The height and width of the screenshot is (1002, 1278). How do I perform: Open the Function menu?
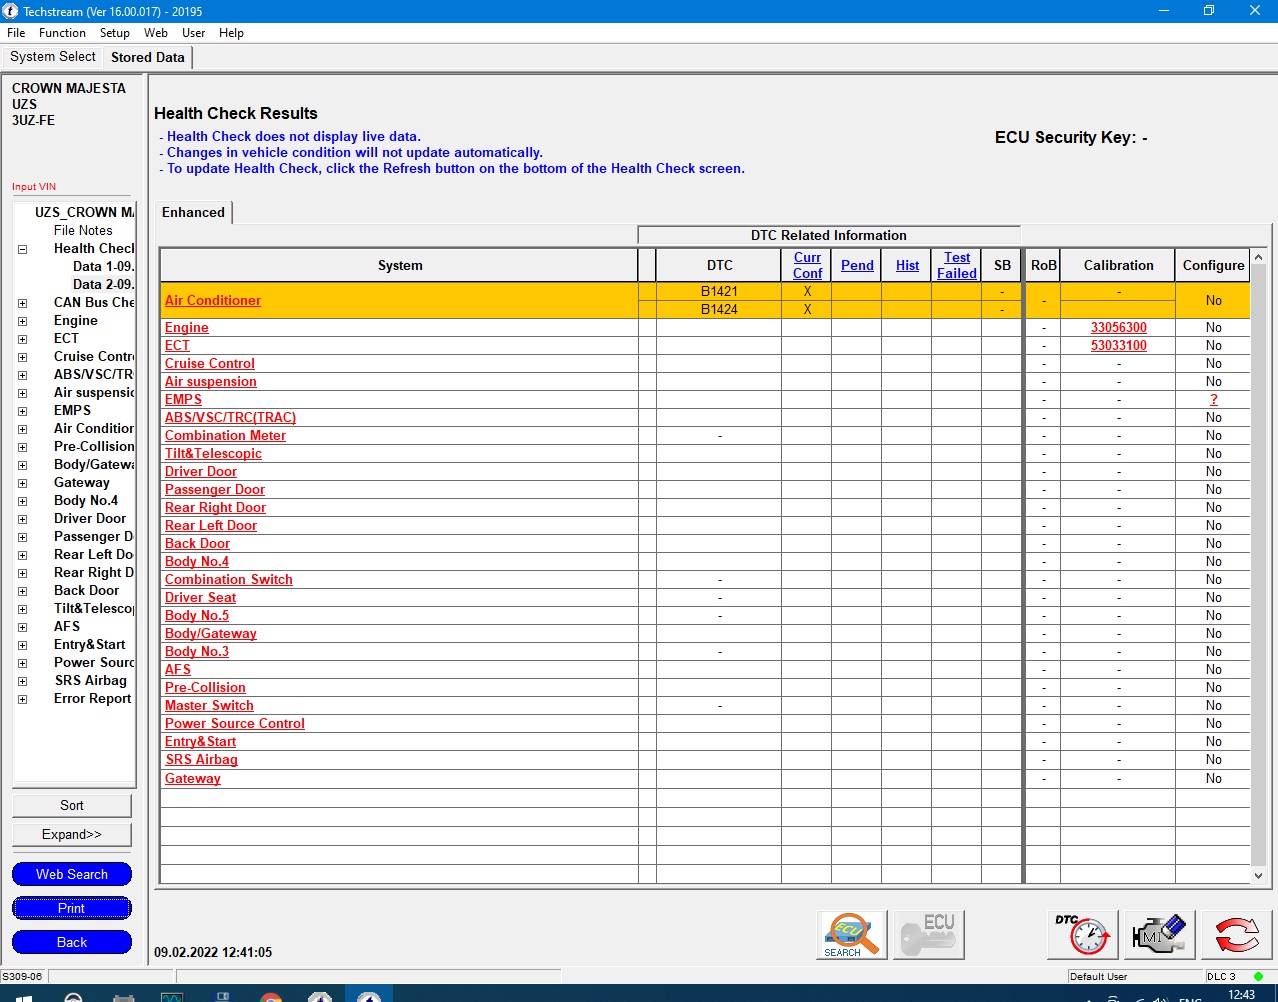tap(62, 33)
